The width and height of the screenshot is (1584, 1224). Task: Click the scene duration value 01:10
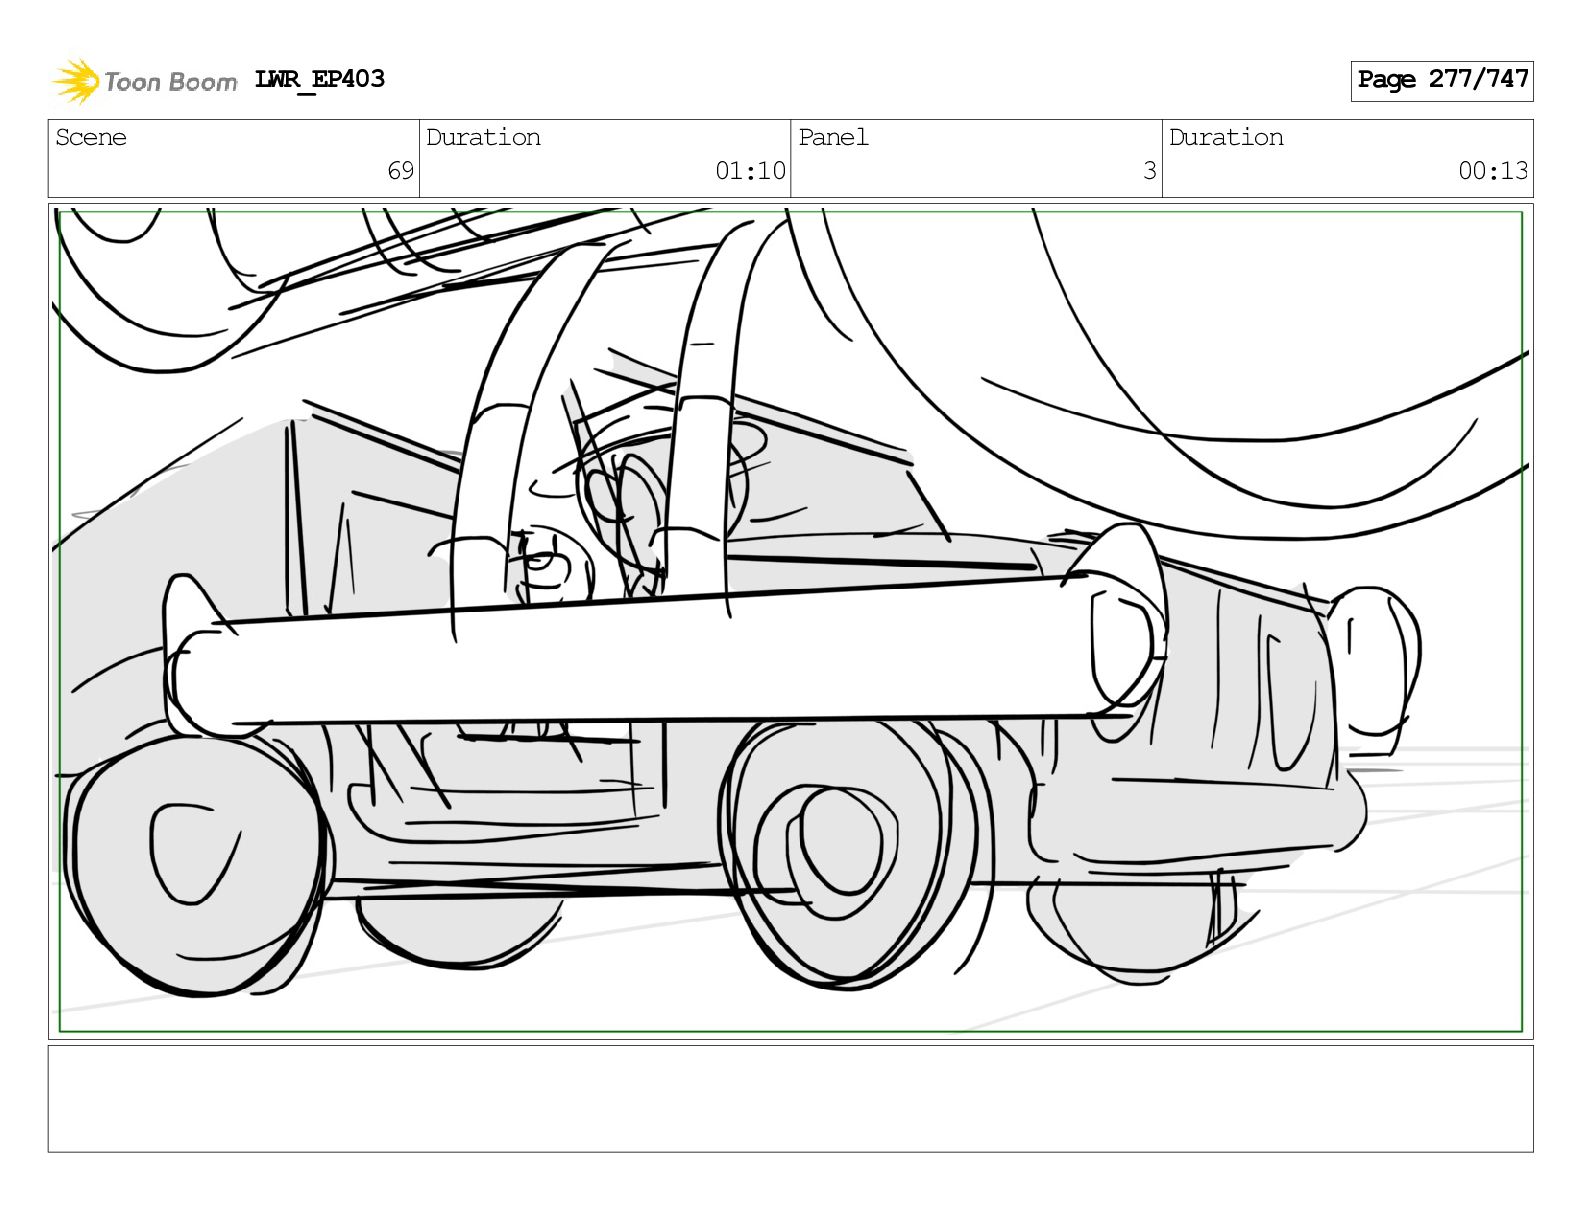[750, 171]
